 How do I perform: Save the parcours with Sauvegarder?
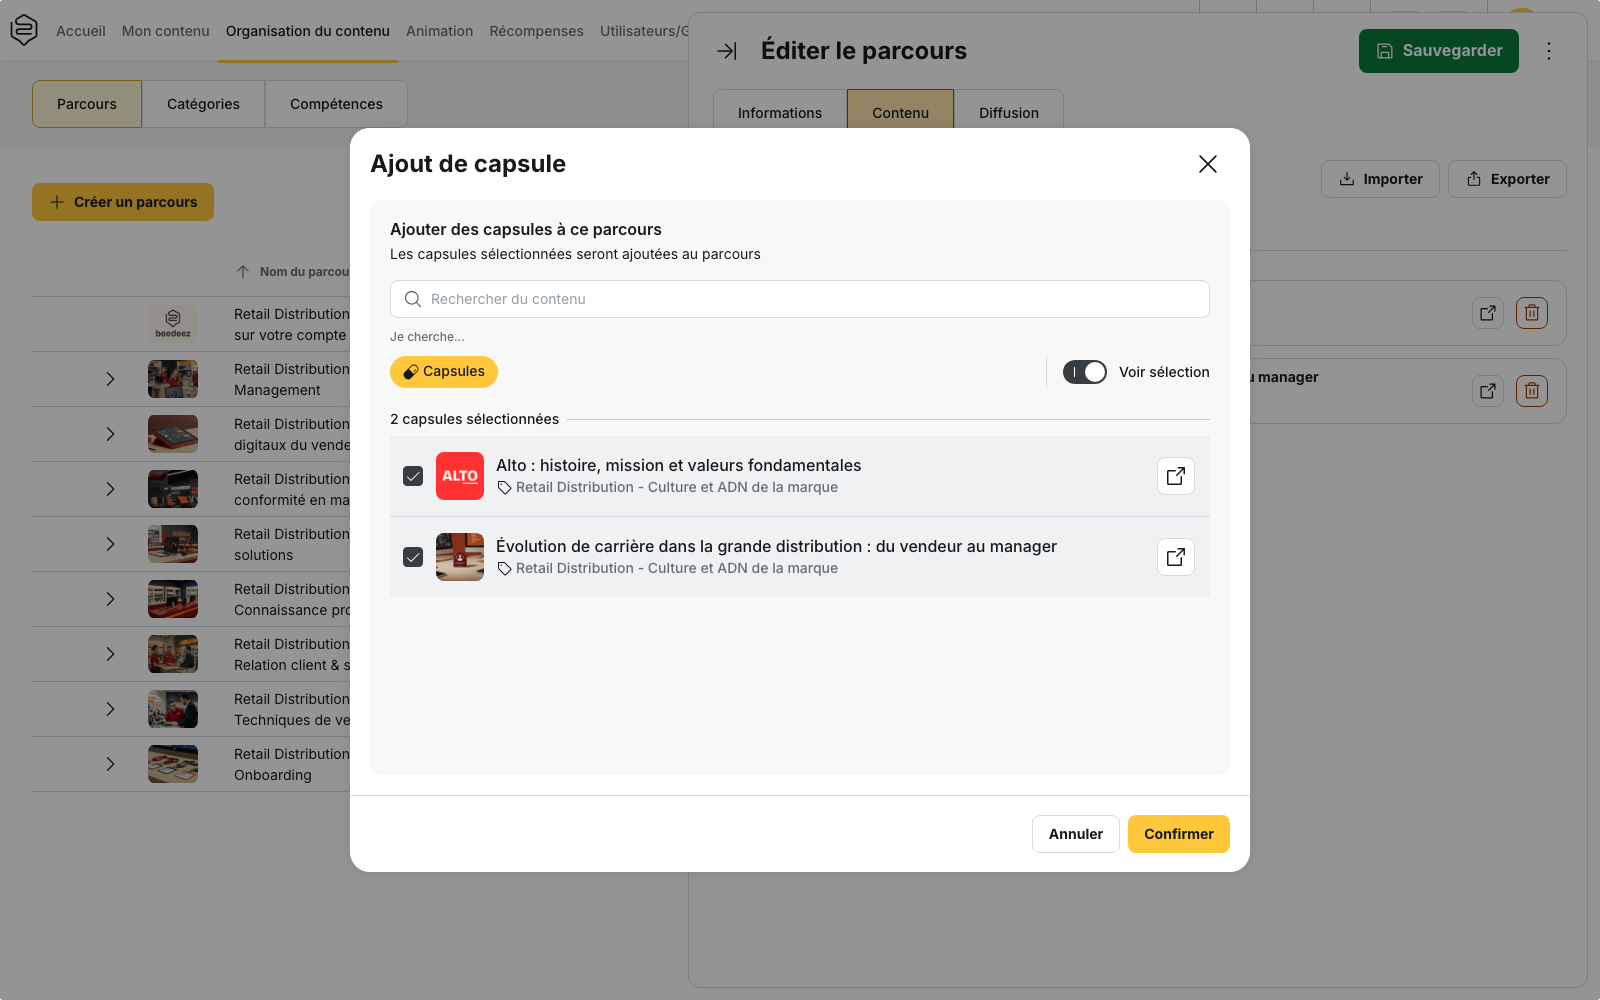(1439, 51)
